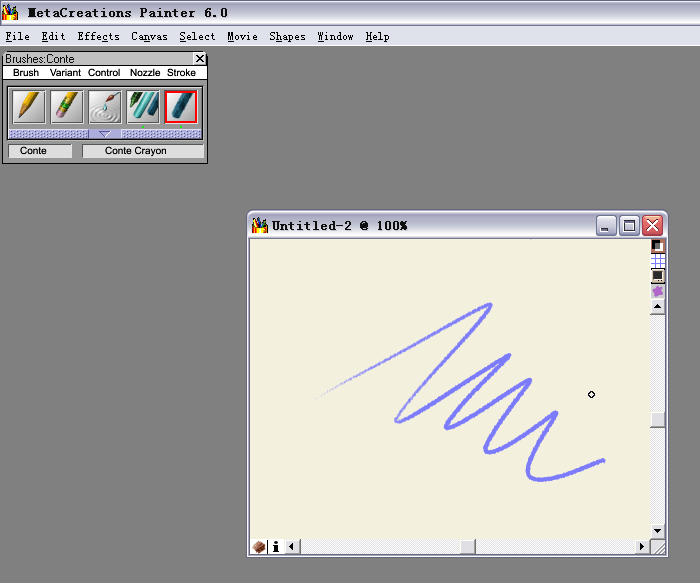Image resolution: width=700 pixels, height=583 pixels.
Task: Click the info 'i' icon in document window
Action: (276, 546)
